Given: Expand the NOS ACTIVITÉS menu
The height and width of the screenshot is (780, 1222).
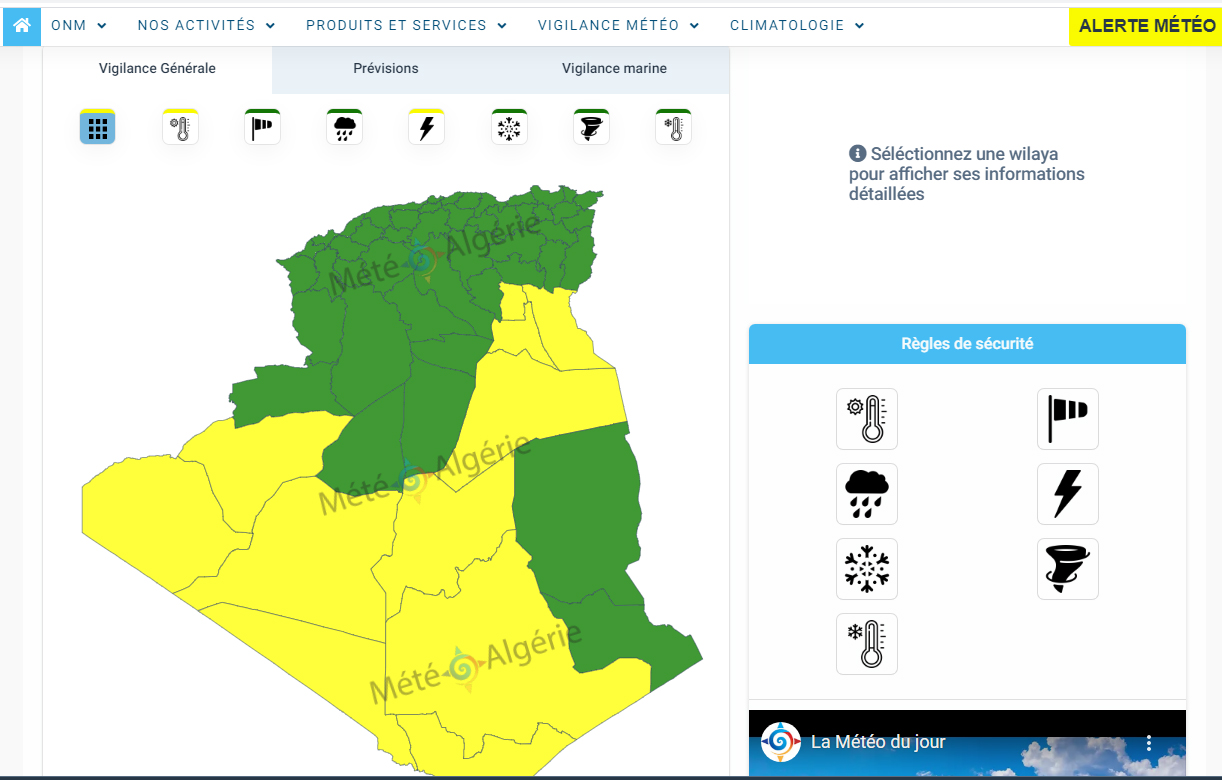Looking at the screenshot, I should [x=207, y=26].
